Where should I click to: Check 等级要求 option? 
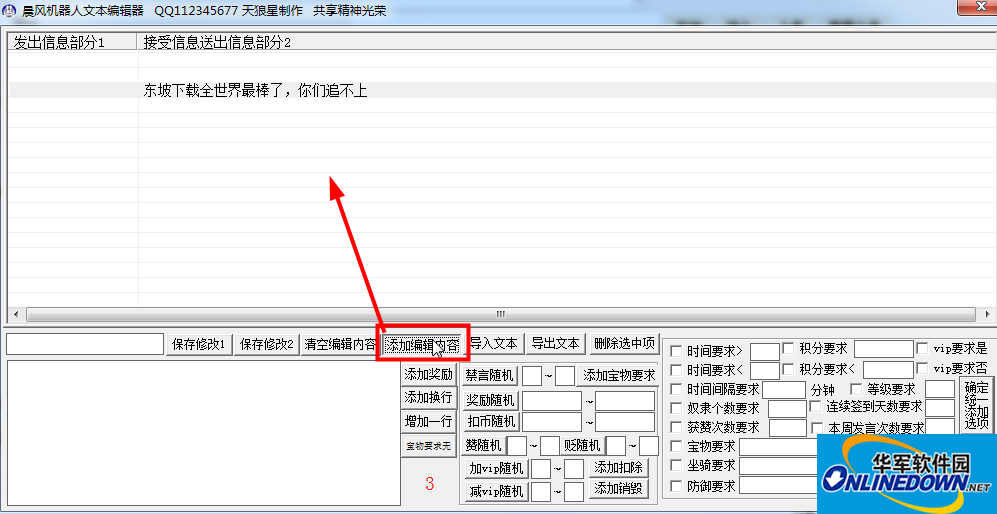856,387
